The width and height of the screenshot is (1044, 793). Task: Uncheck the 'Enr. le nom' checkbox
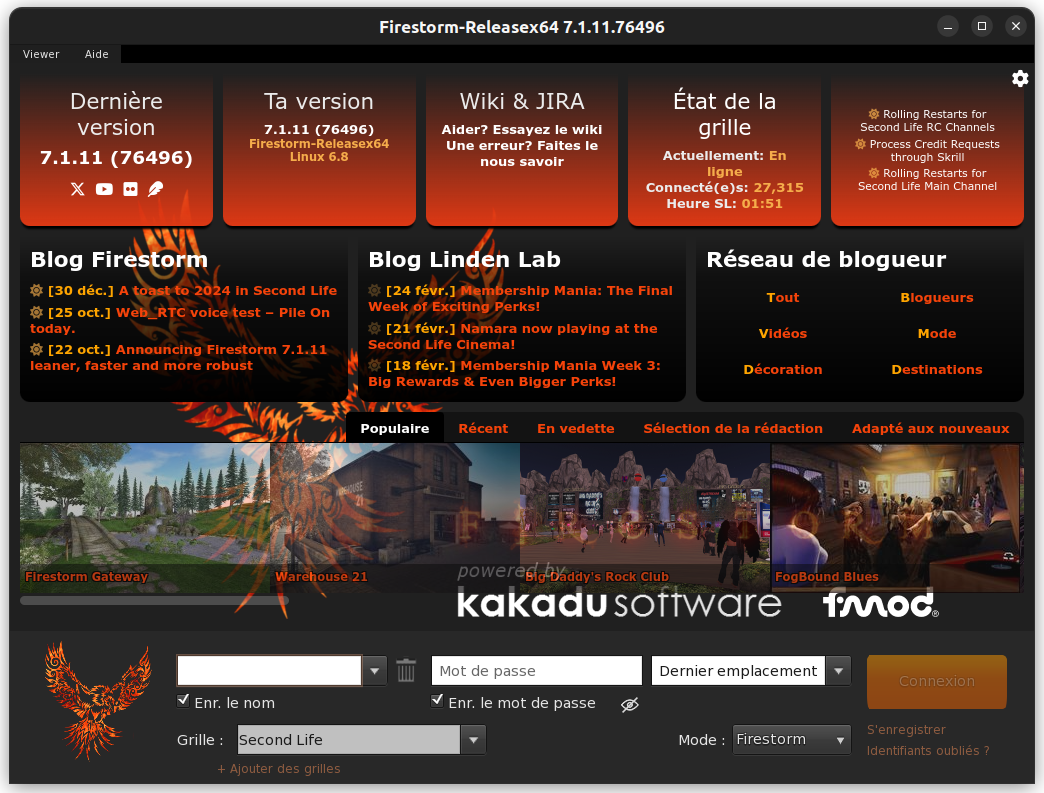click(183, 700)
